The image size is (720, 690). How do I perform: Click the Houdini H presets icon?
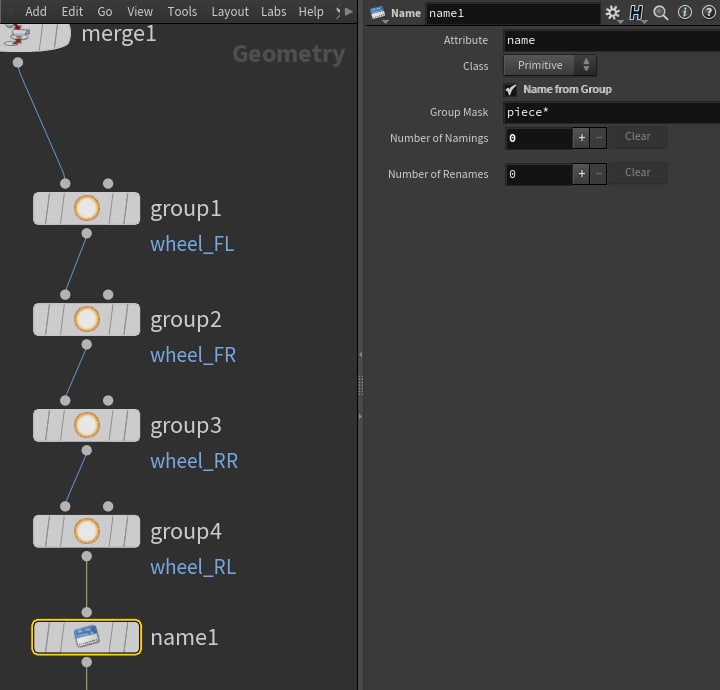(636, 13)
